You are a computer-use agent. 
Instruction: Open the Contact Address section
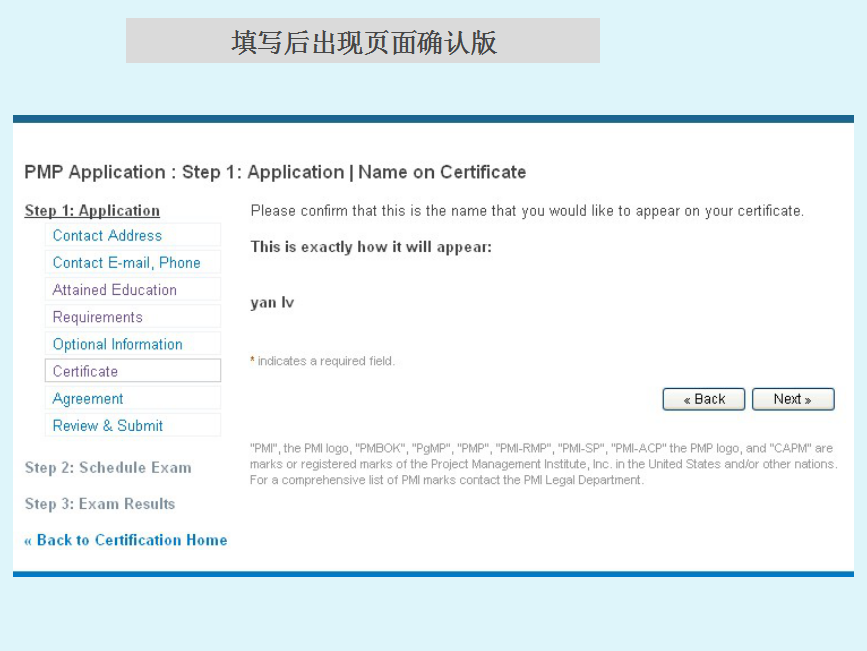click(107, 236)
